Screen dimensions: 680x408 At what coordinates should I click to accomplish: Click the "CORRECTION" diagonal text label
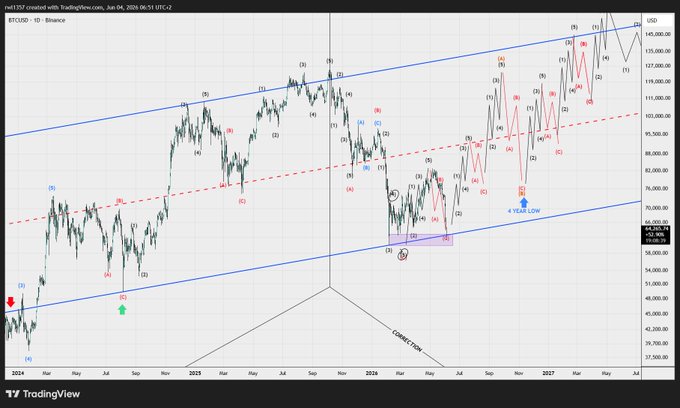(407, 341)
